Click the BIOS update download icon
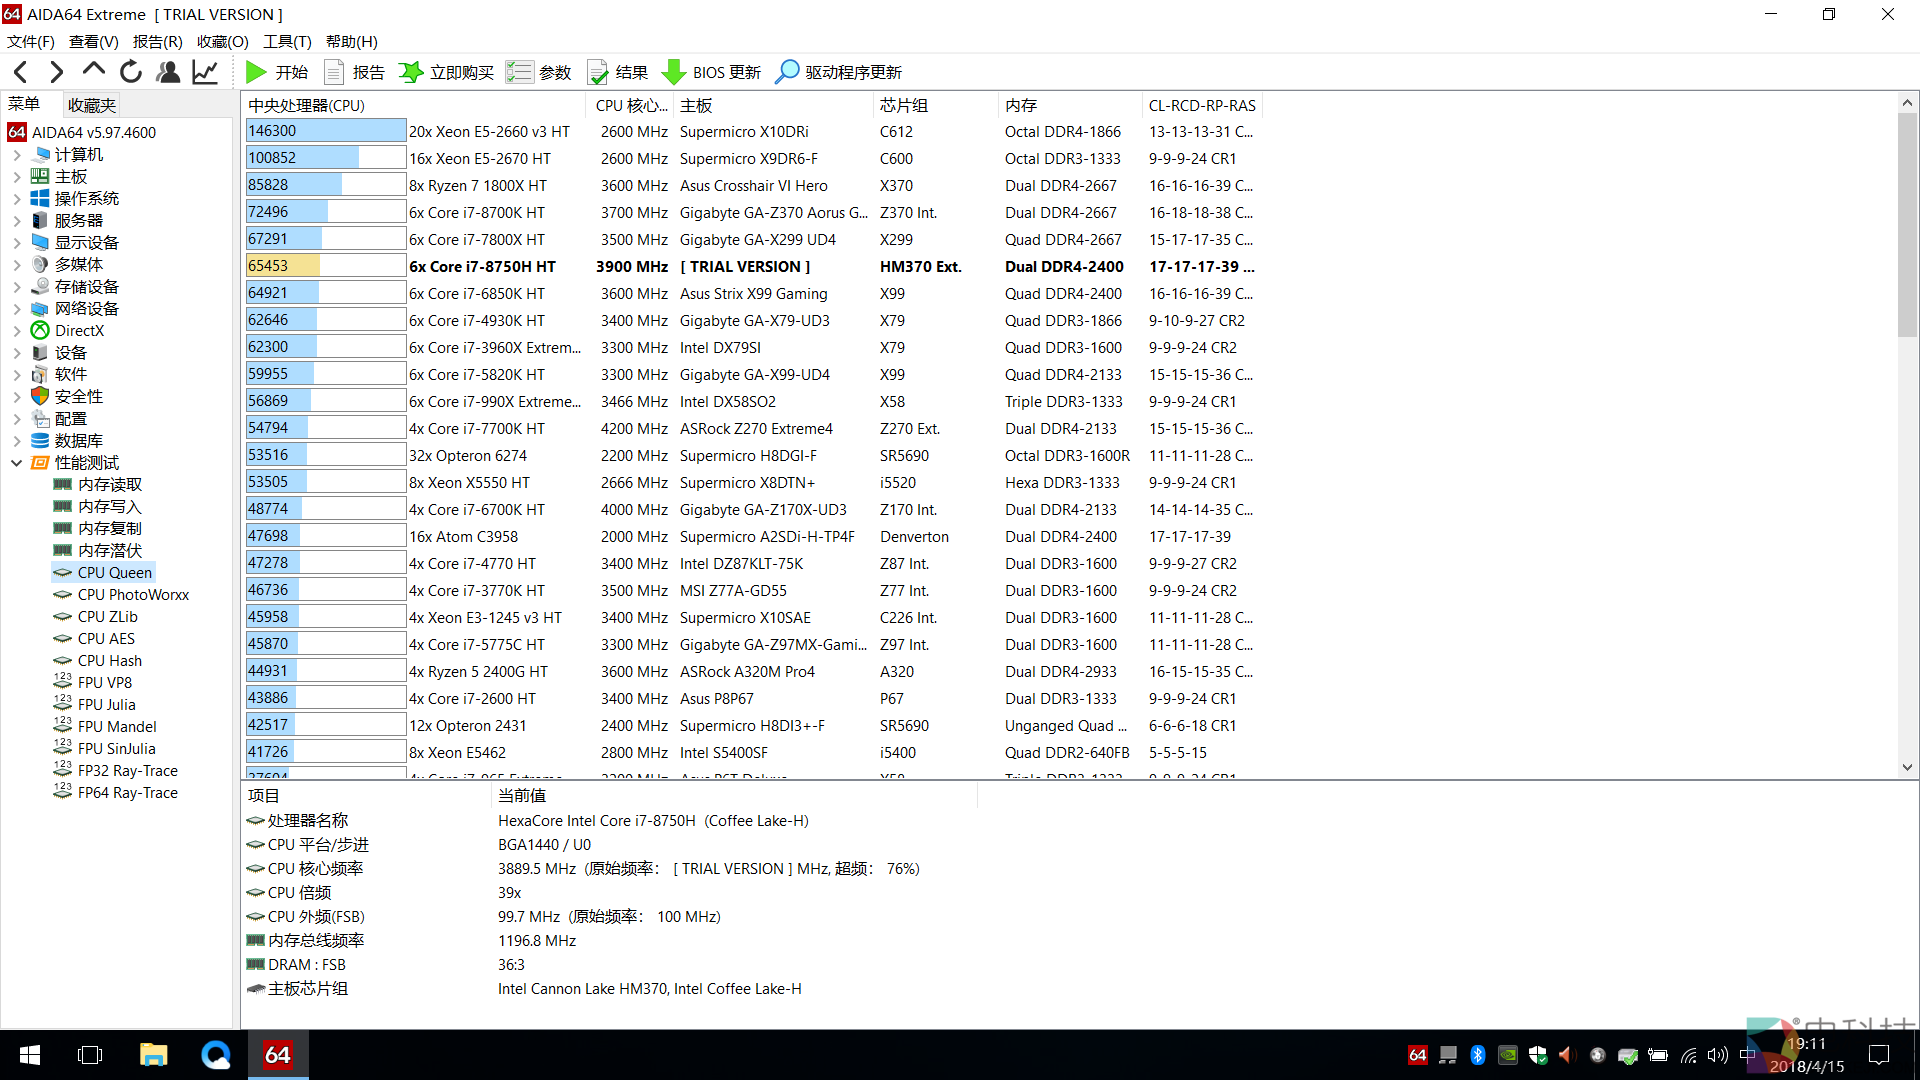The image size is (1920, 1080). coord(674,72)
